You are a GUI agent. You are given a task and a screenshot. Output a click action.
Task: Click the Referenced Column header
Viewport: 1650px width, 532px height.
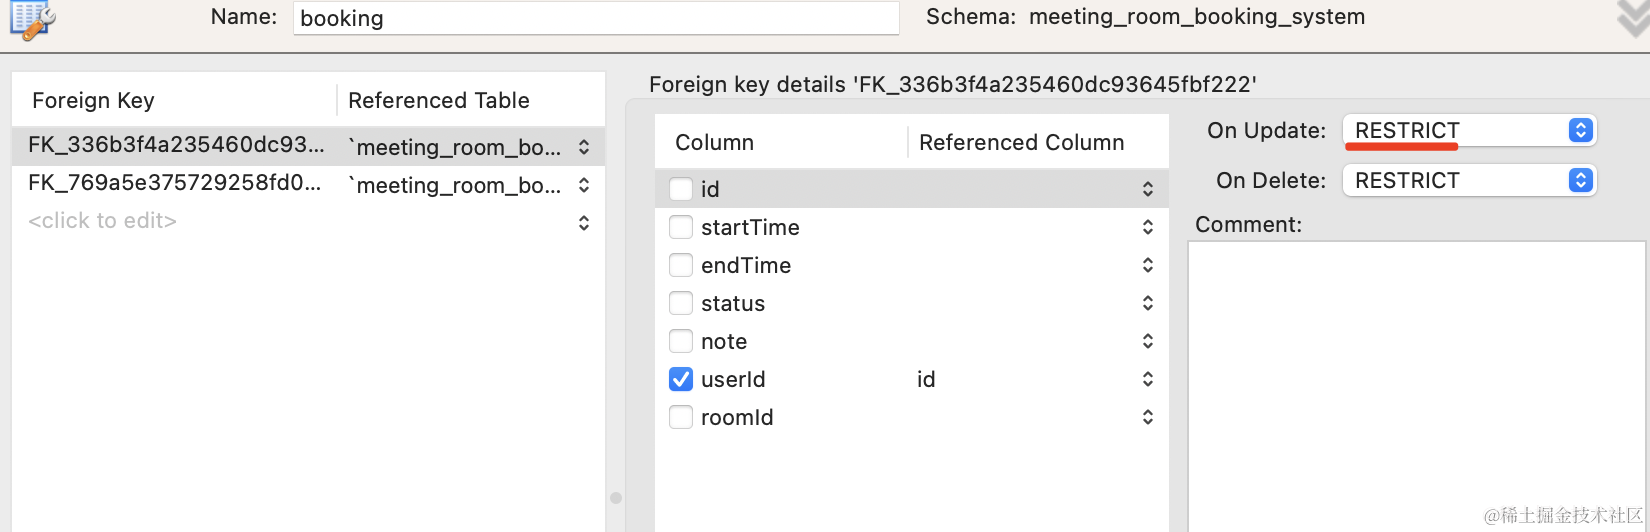(1021, 142)
